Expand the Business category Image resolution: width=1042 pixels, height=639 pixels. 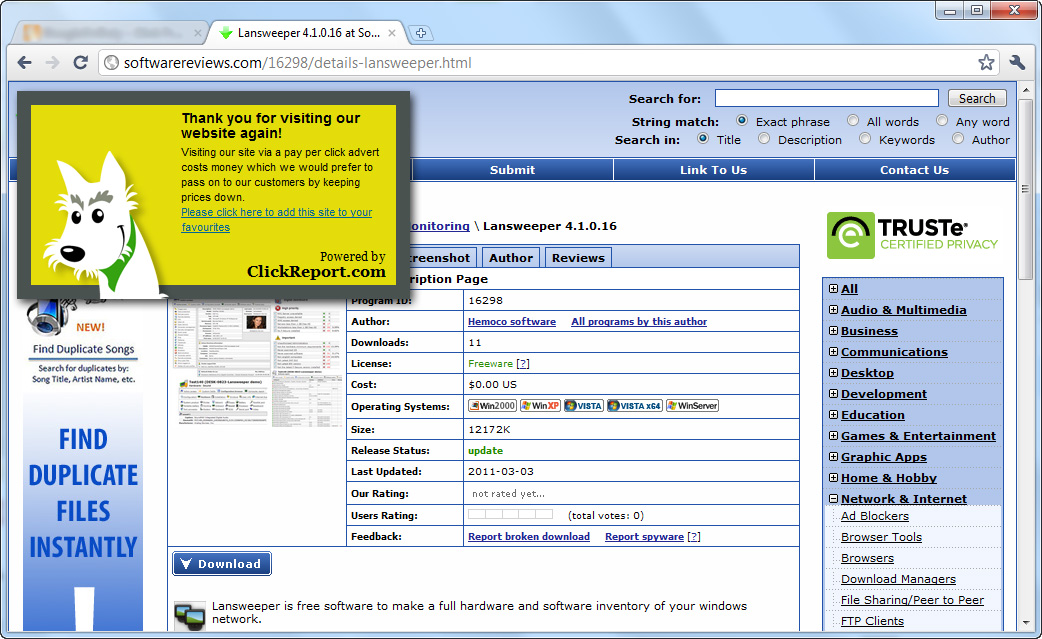point(833,331)
